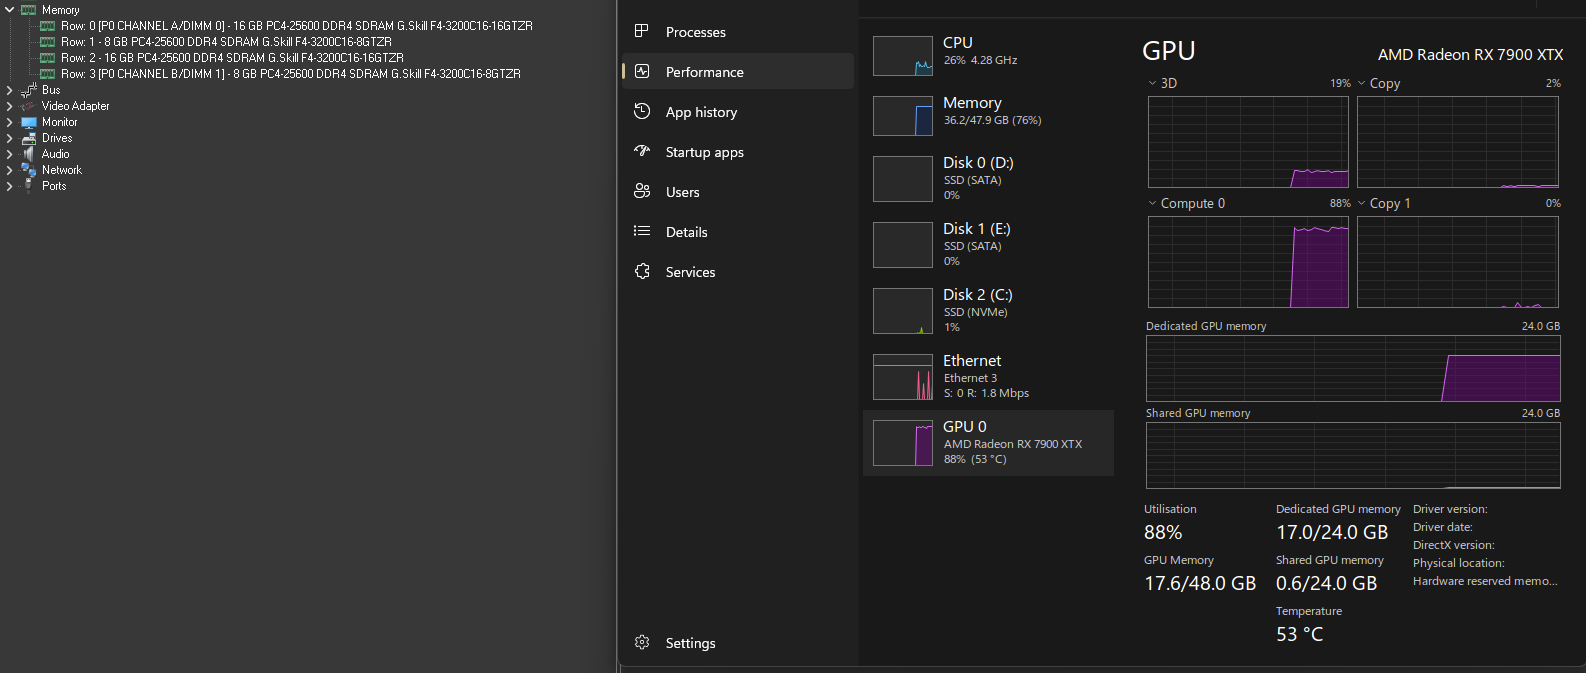Click the Dedicated GPU memory graph
This screenshot has height=673, width=1586.
pos(1353,369)
